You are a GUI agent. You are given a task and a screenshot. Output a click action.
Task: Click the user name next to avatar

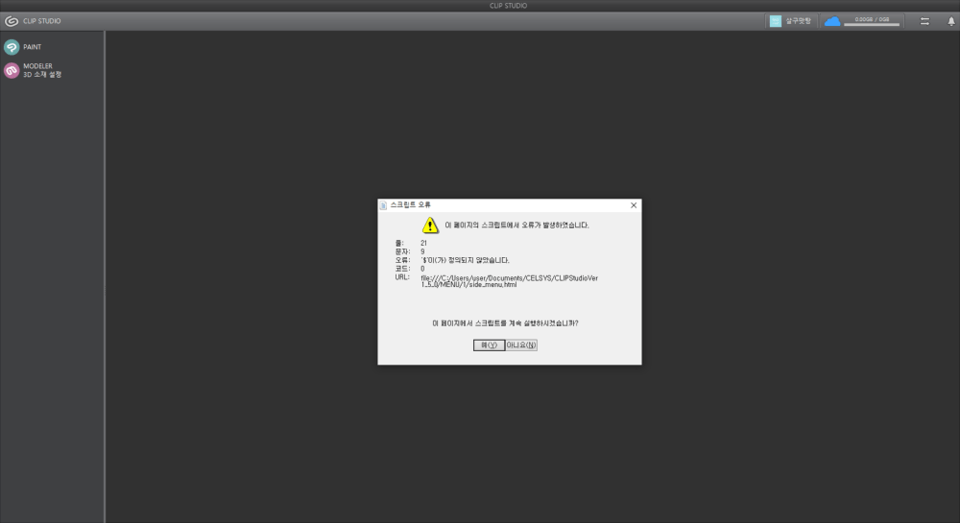(x=798, y=21)
